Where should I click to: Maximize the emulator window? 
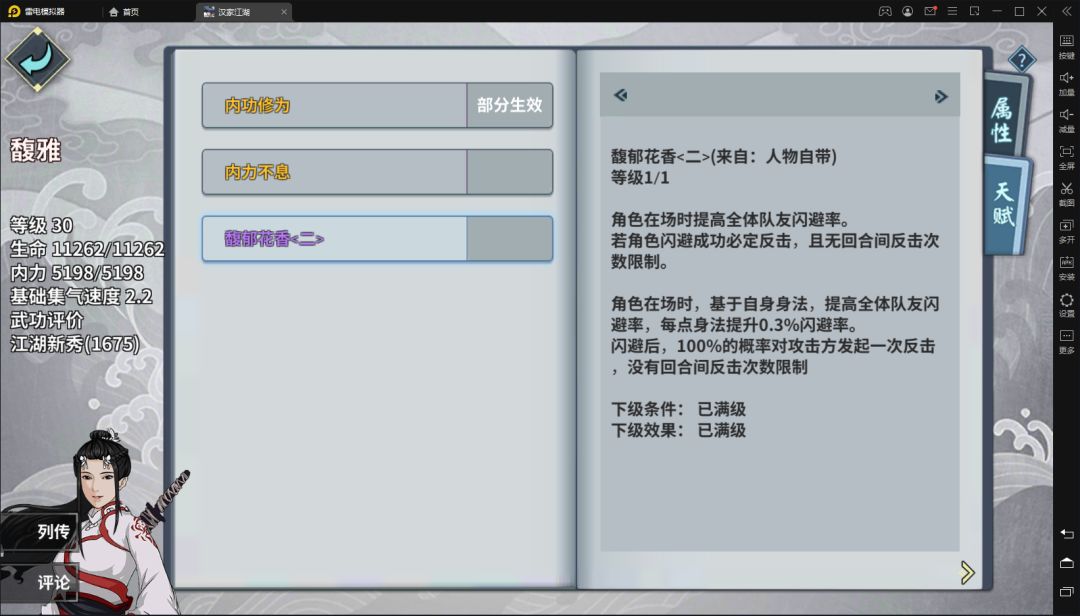(x=1019, y=11)
